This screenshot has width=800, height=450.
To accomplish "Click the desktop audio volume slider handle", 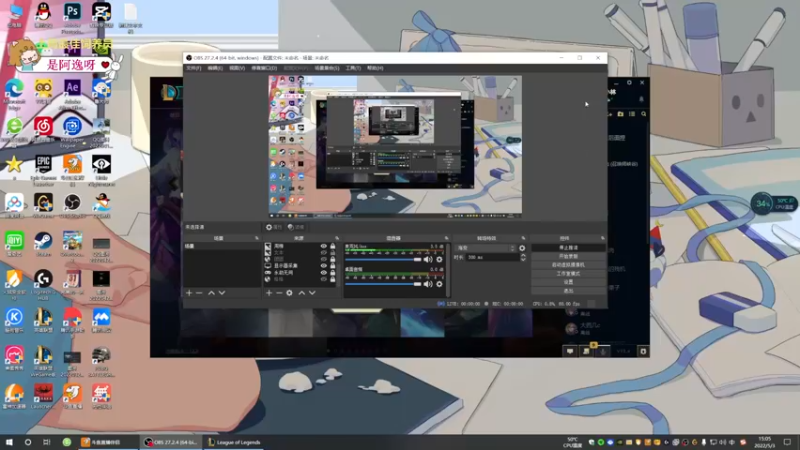I will (418, 284).
